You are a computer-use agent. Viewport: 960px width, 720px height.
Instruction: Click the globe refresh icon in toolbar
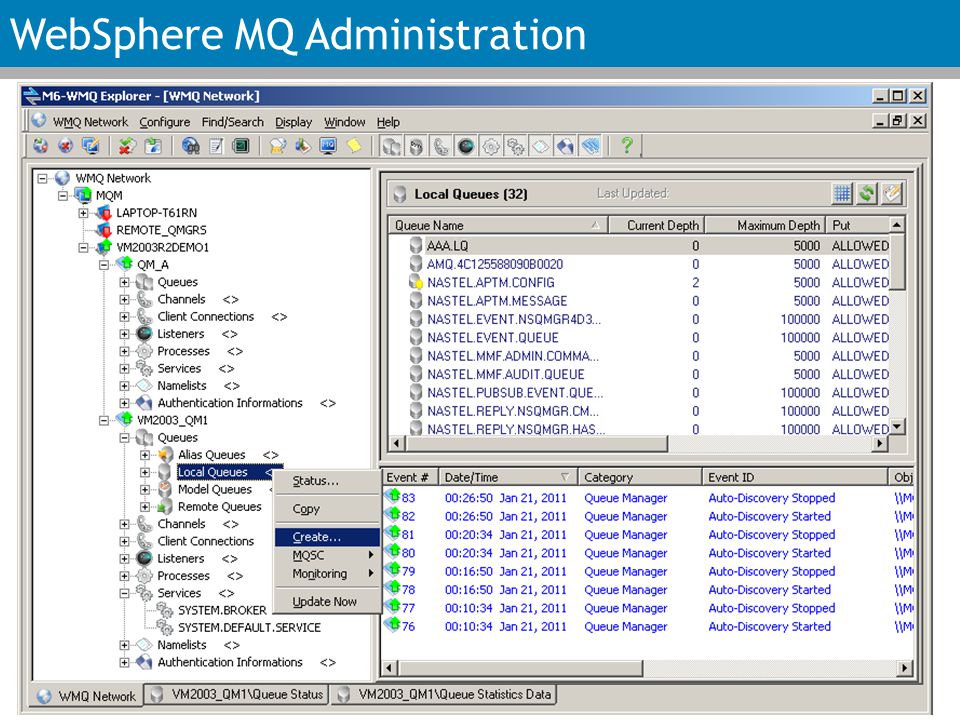[x=40, y=146]
